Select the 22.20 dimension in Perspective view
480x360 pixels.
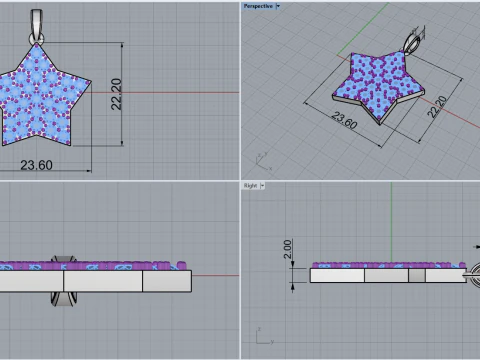click(x=437, y=107)
